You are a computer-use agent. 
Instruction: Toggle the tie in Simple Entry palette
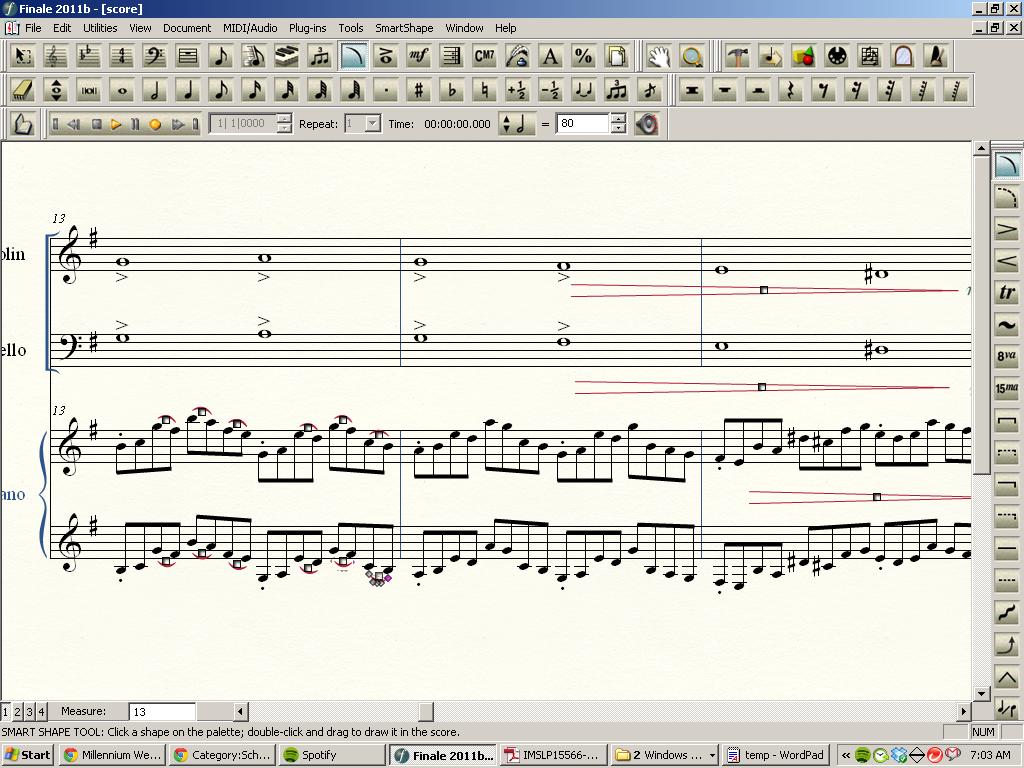pos(583,90)
